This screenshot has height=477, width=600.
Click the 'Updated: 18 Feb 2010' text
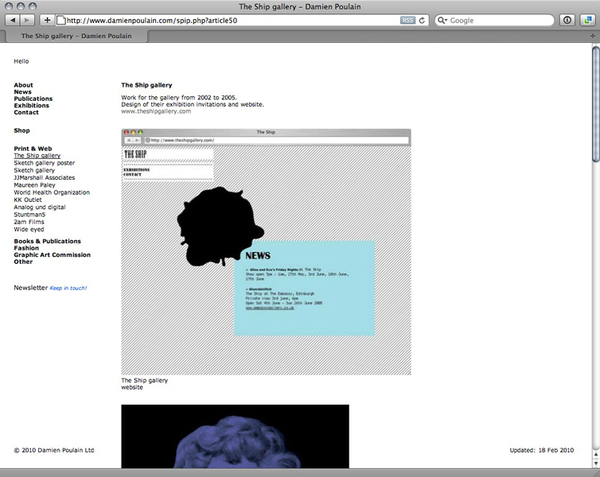[542, 450]
